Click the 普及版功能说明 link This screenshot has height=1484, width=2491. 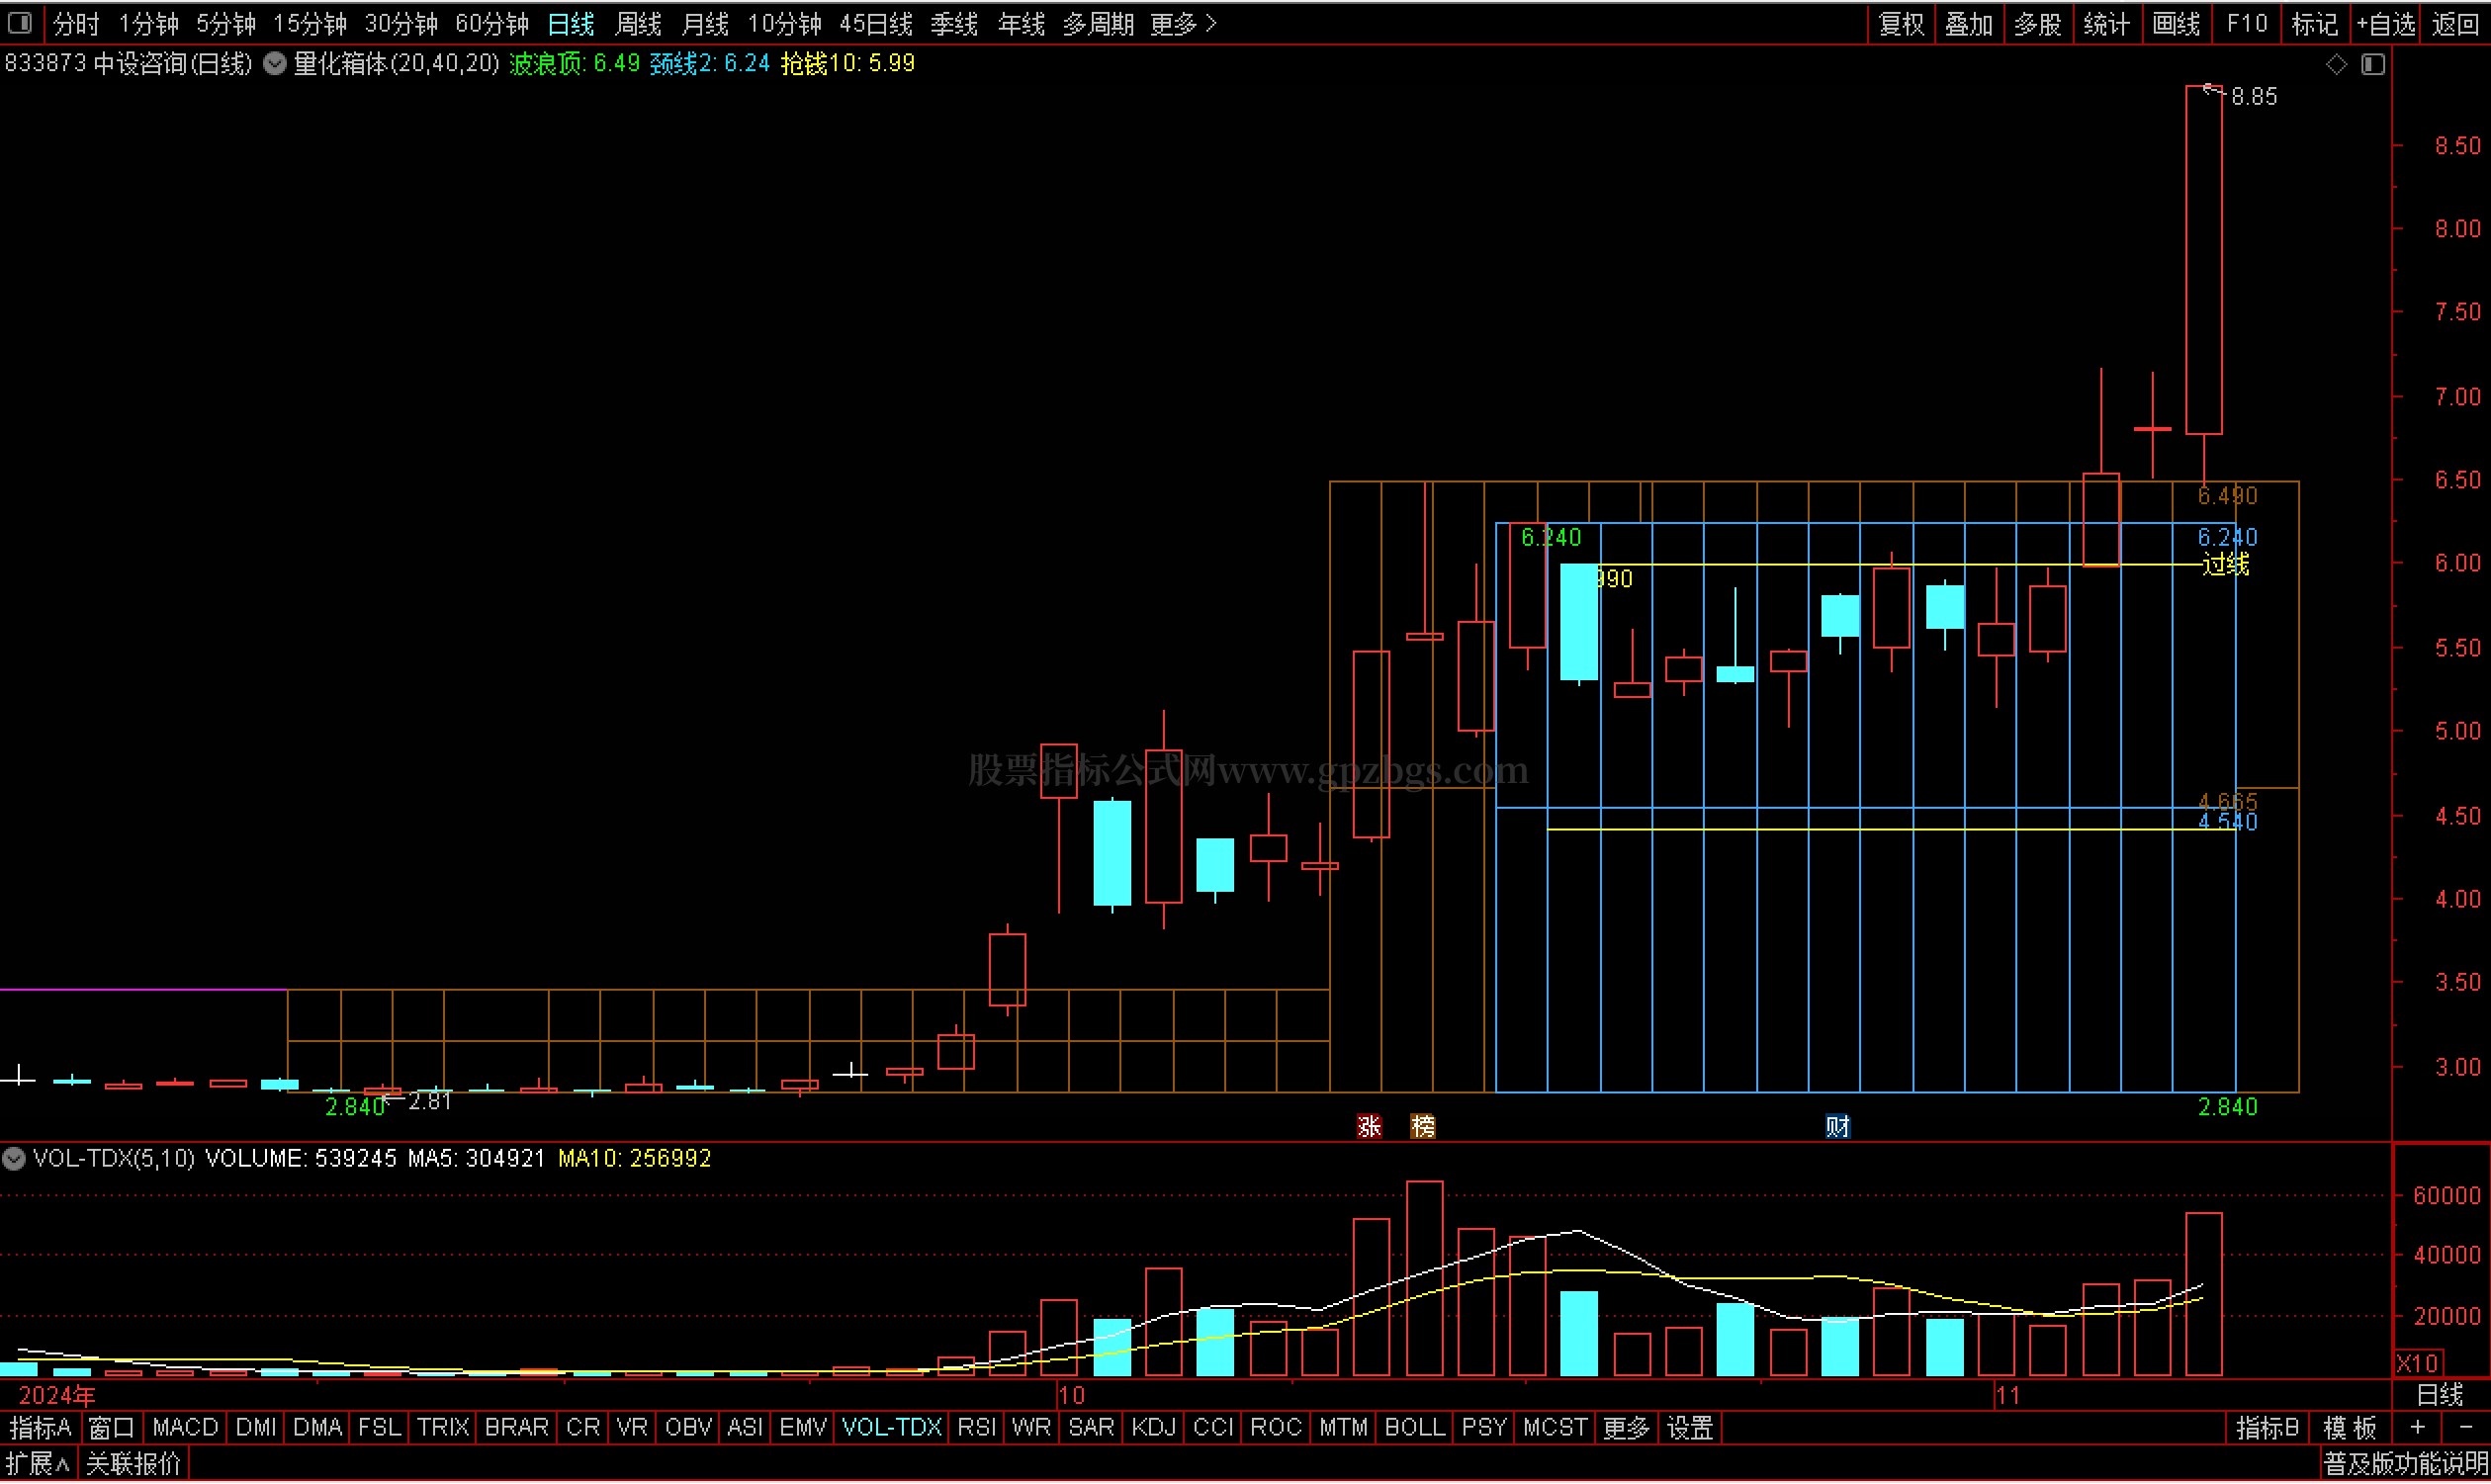(2404, 1465)
